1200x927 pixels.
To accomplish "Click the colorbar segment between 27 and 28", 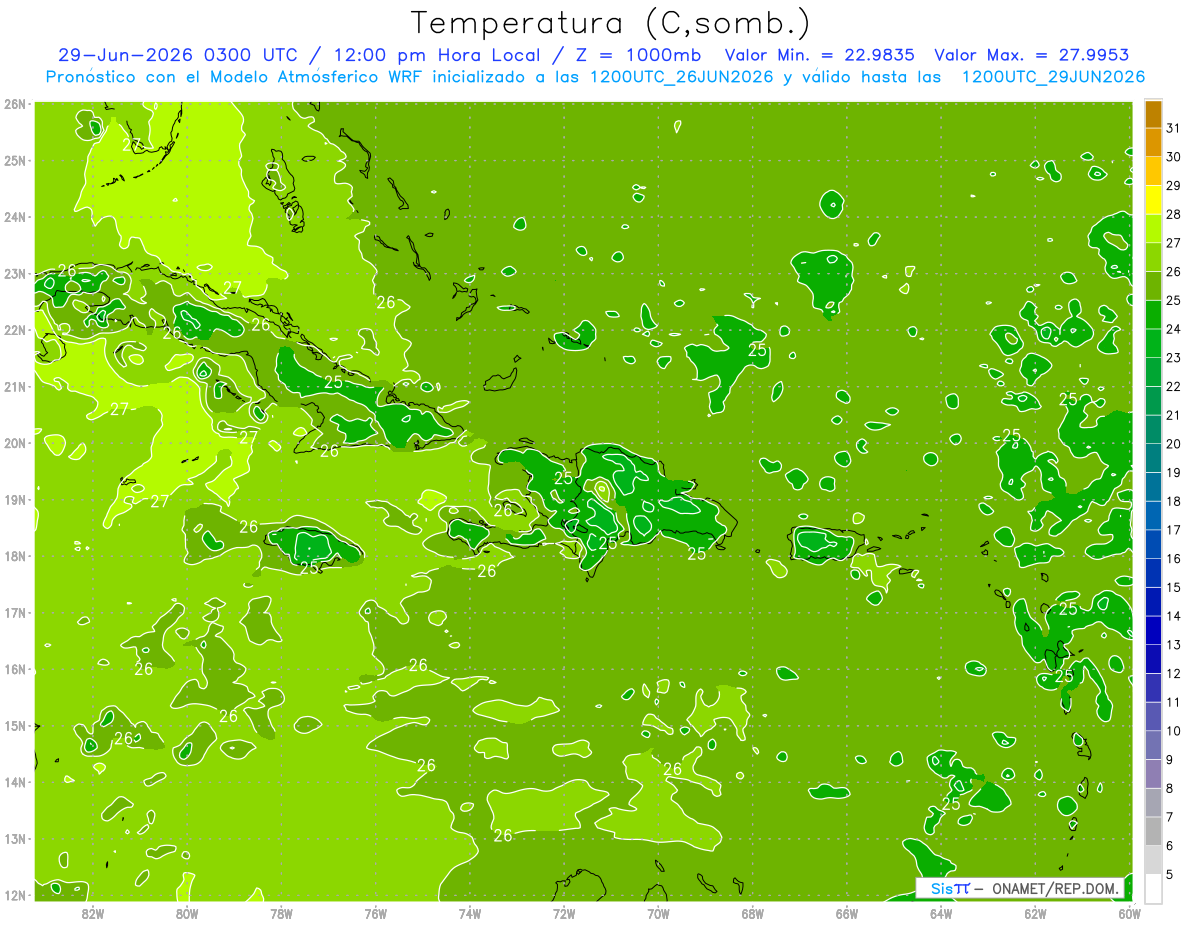I will (1153, 229).
